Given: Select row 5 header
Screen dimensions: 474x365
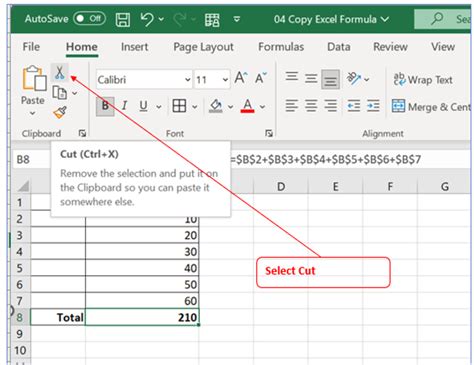Looking at the screenshot, I should click(20, 268).
